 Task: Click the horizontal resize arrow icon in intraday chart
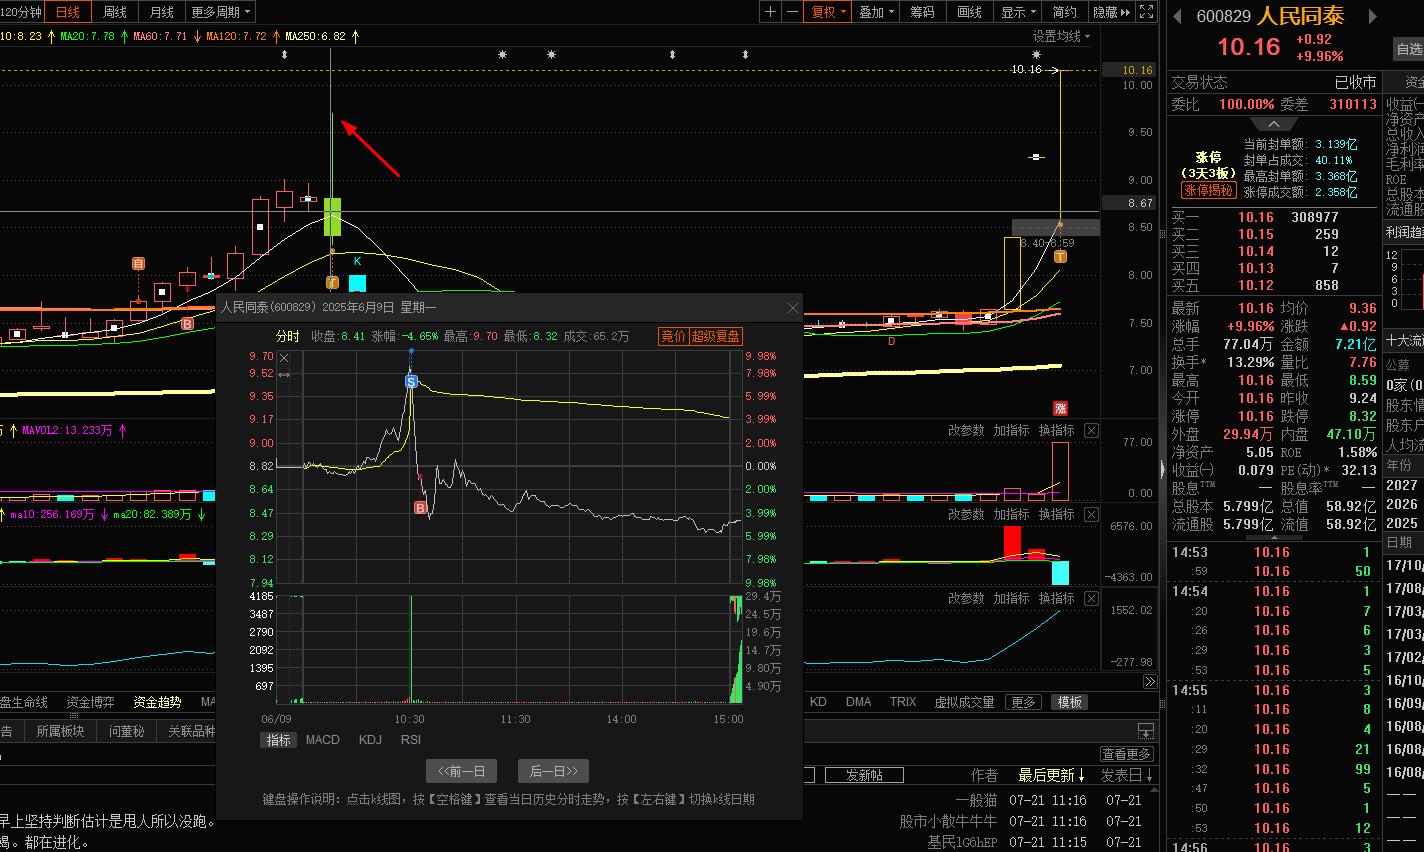tap(284, 375)
